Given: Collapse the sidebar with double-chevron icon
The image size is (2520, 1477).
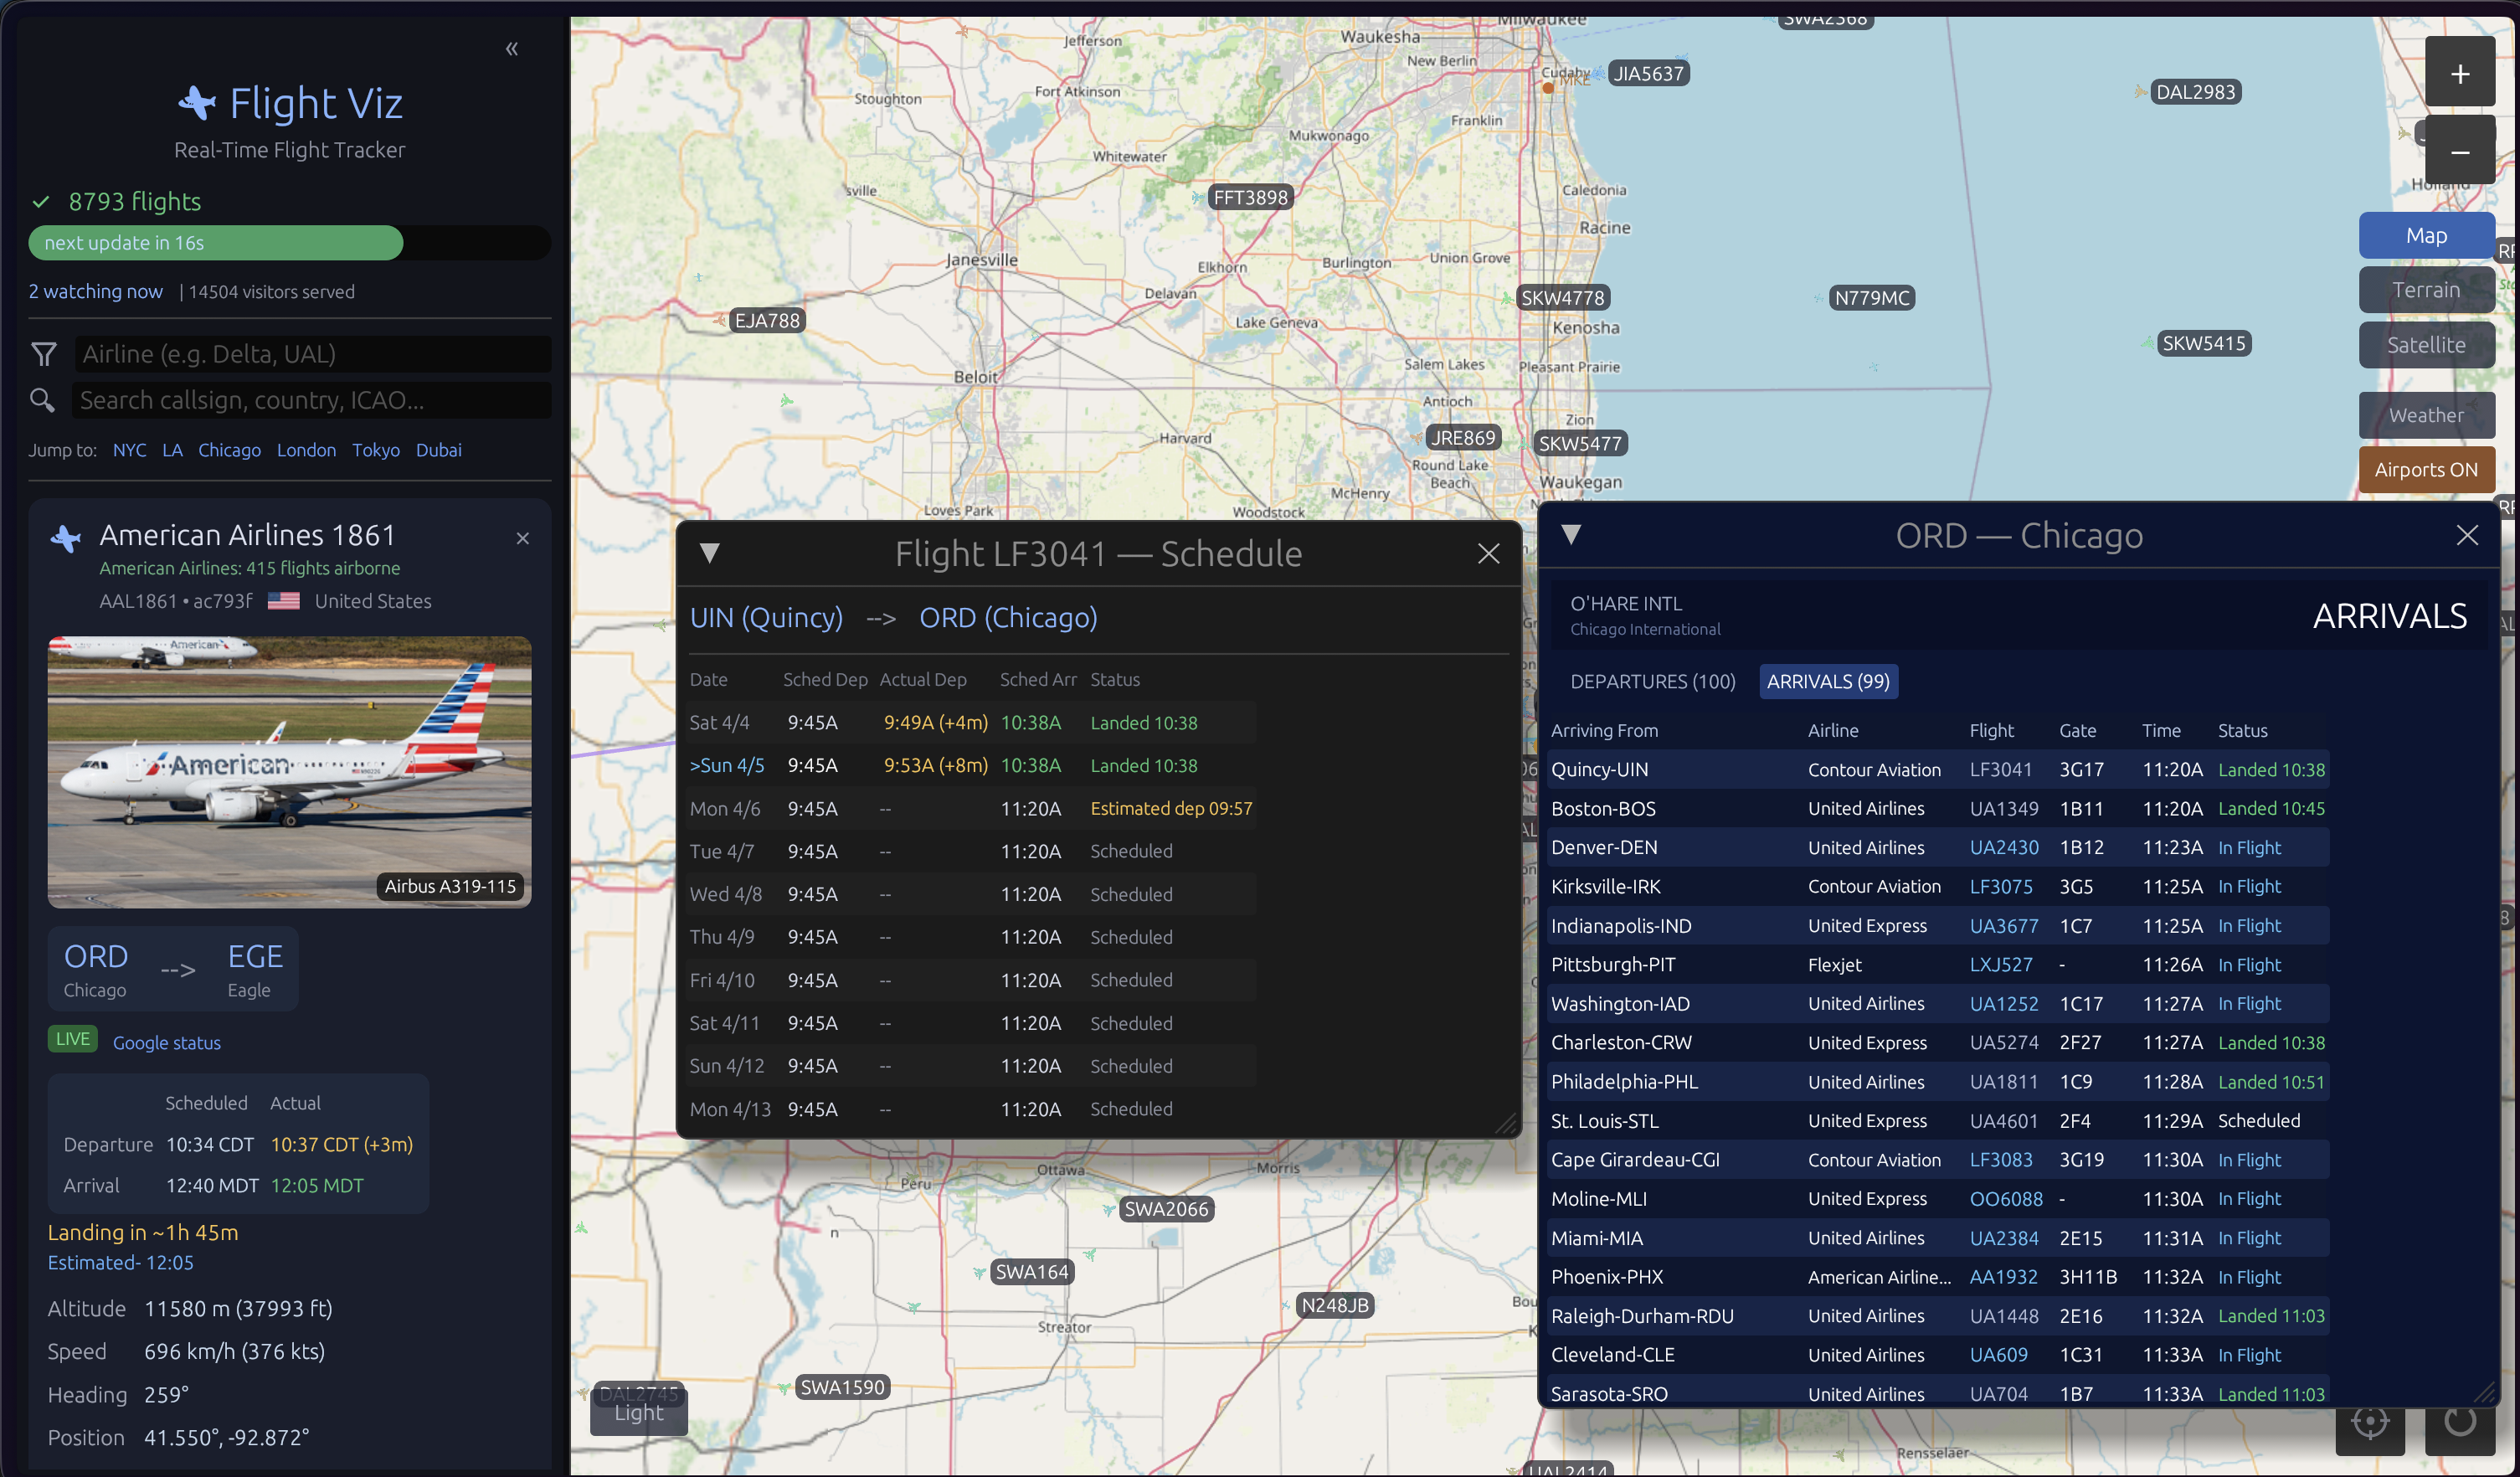Looking at the screenshot, I should pyautogui.click(x=511, y=48).
